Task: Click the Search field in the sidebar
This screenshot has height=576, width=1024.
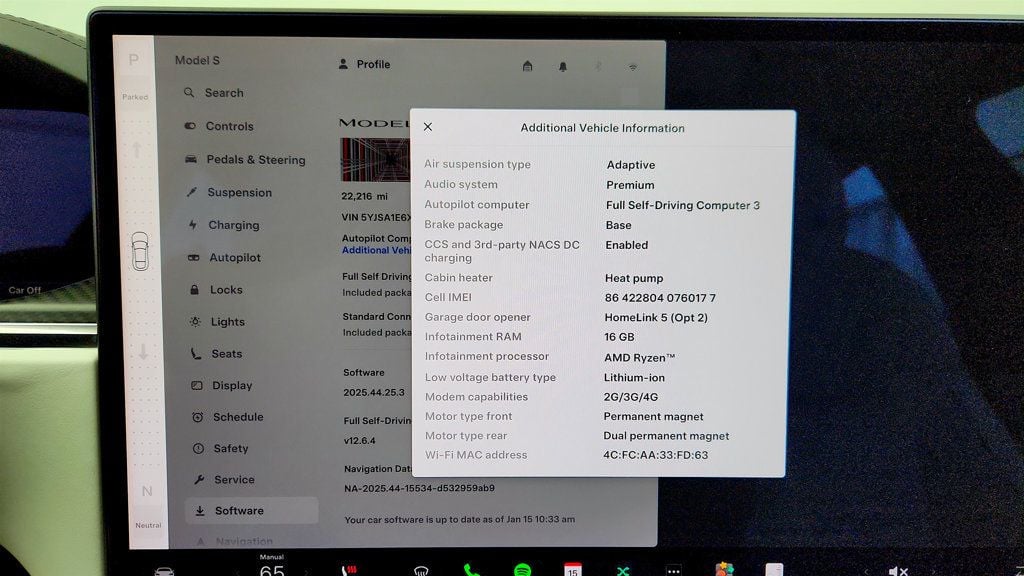Action: tap(224, 93)
